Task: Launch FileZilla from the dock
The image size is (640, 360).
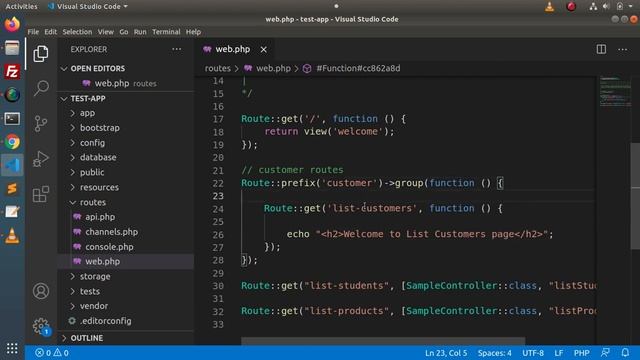Action: coord(12,71)
